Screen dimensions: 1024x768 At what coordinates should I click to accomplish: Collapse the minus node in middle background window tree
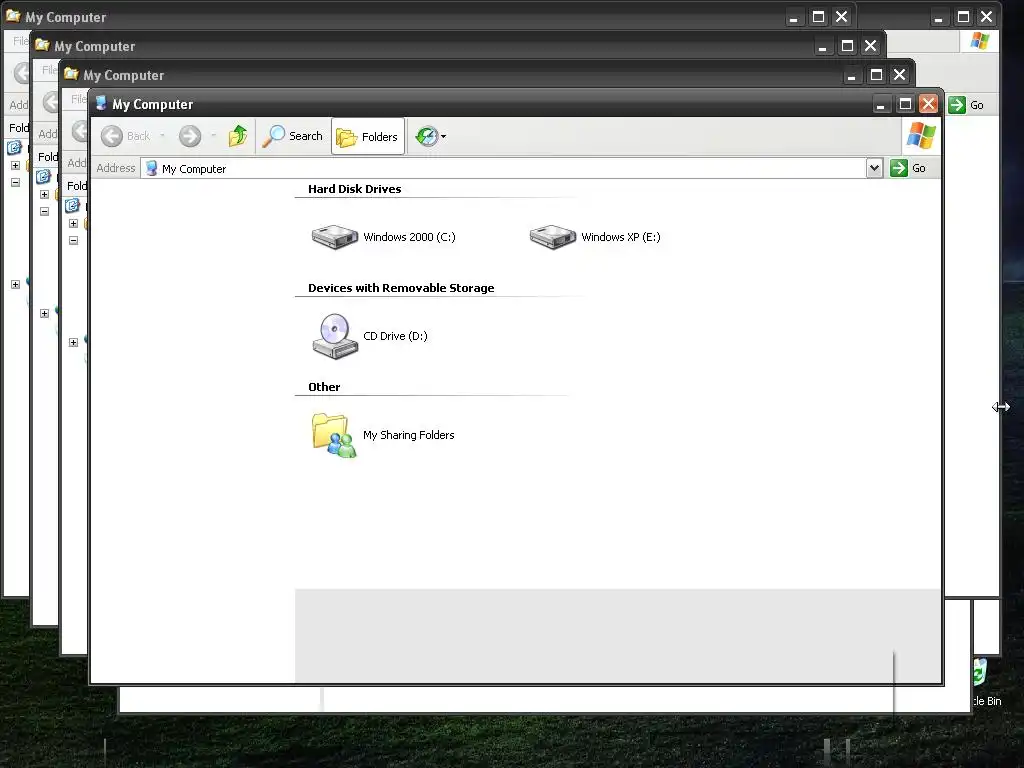point(44,211)
